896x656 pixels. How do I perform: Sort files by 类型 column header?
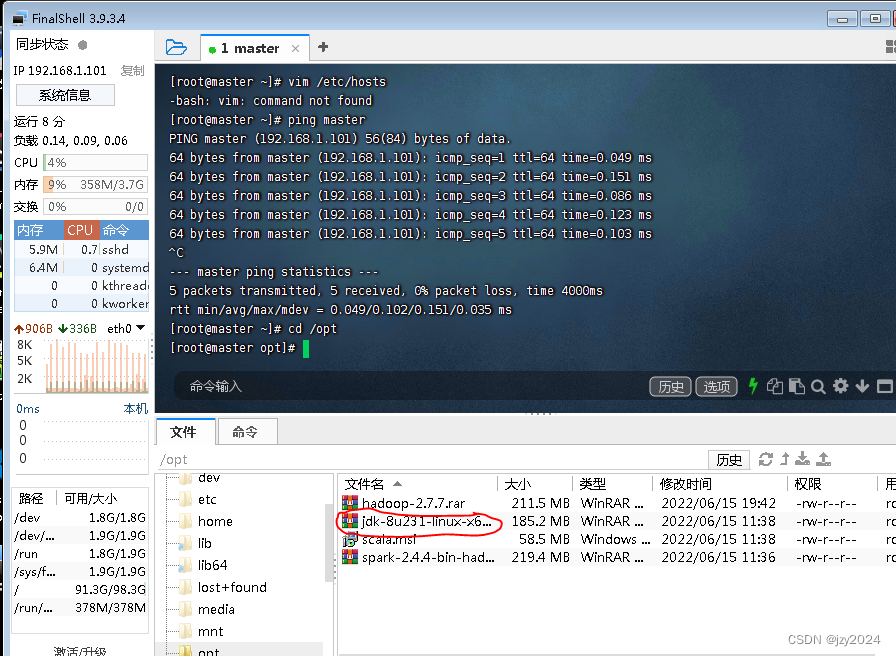612,484
